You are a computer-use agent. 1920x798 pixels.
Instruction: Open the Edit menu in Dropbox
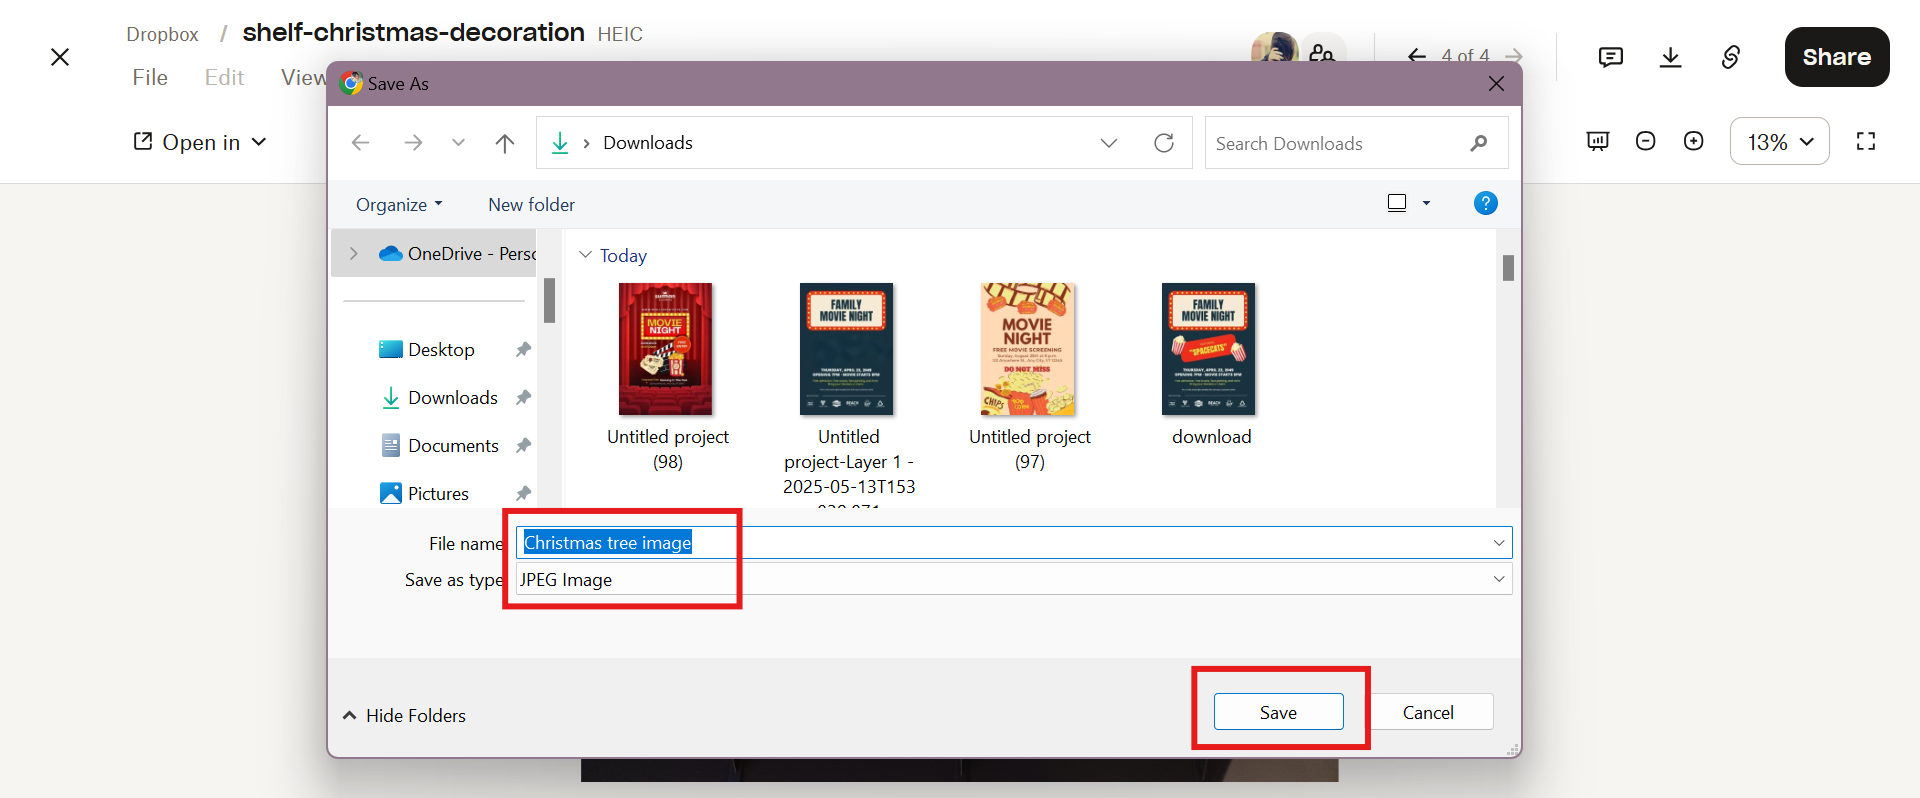[x=224, y=78]
